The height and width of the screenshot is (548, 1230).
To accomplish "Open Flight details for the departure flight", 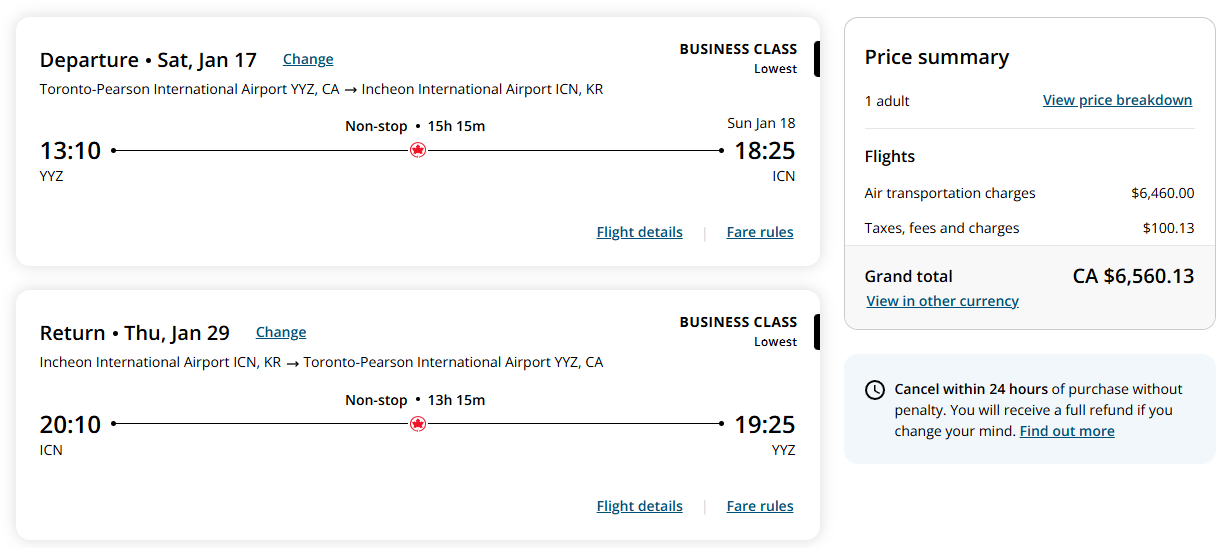I will tap(639, 232).
